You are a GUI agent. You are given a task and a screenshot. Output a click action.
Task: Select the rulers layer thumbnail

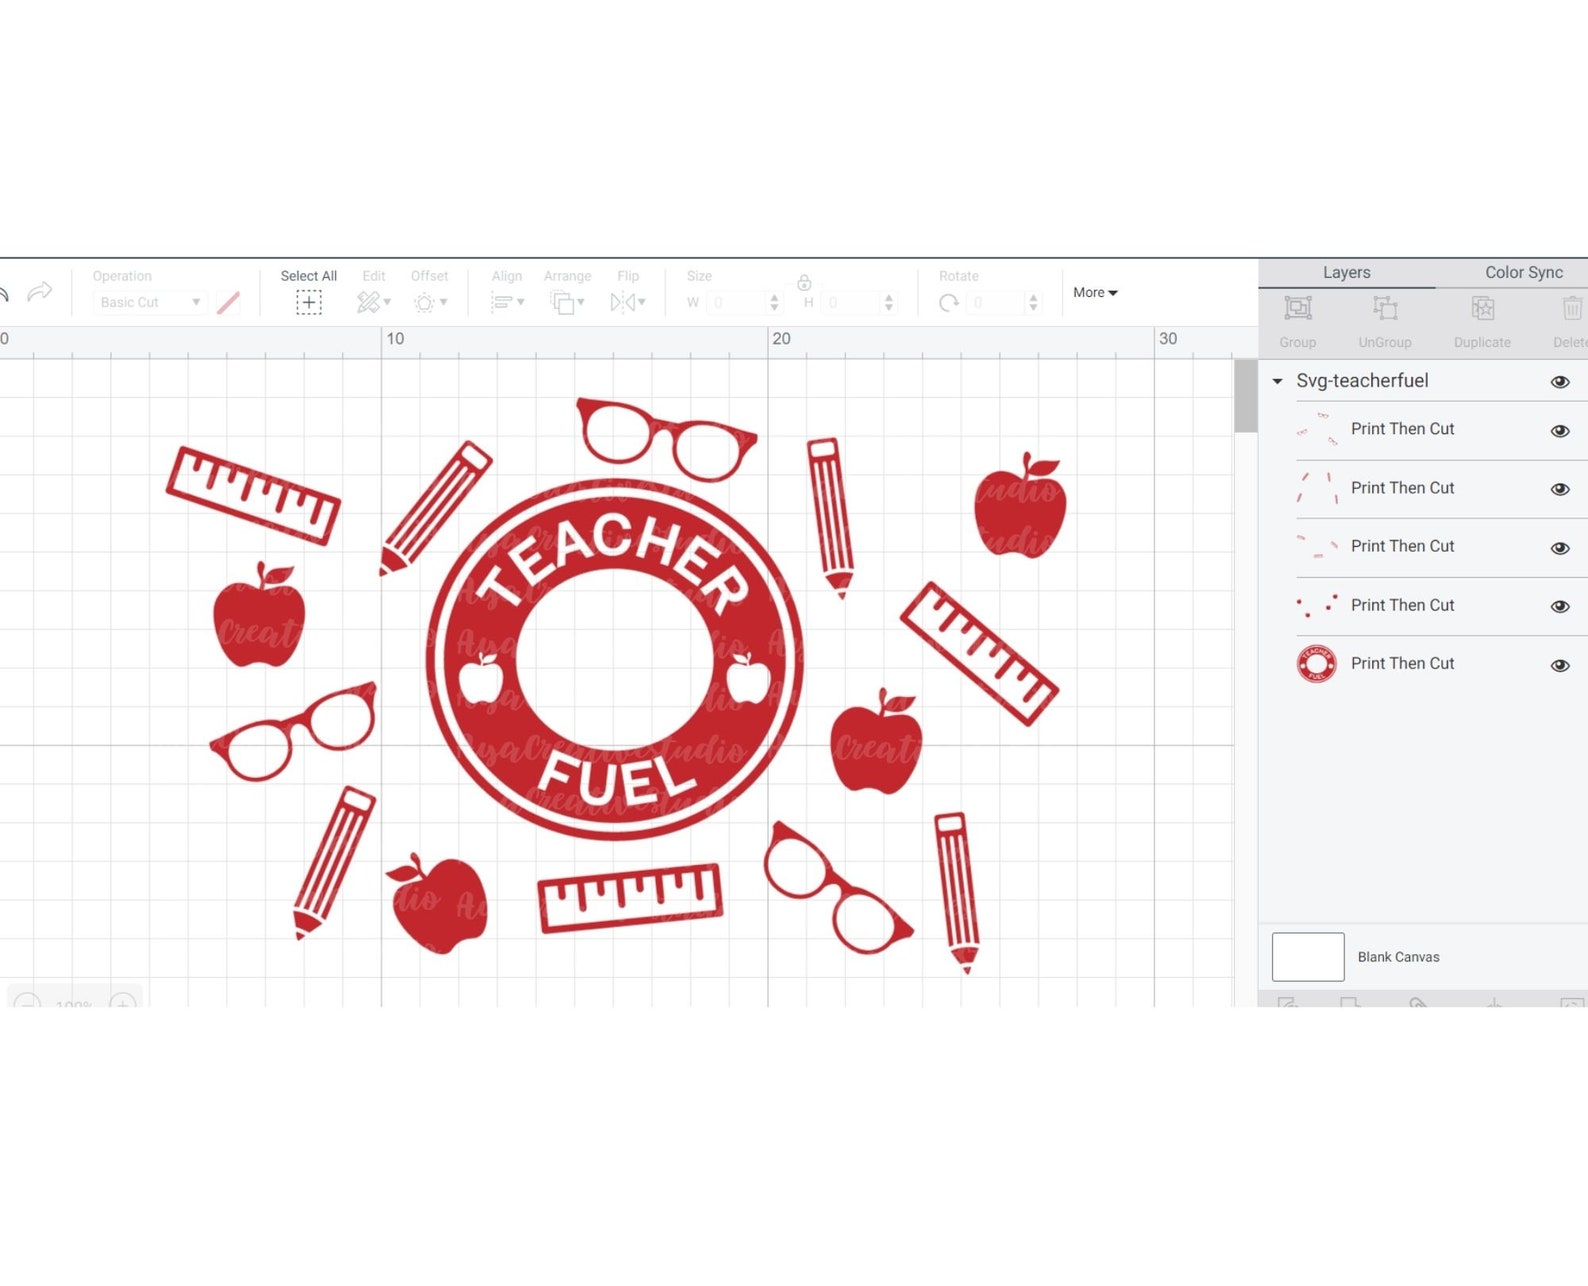pos(1318,547)
